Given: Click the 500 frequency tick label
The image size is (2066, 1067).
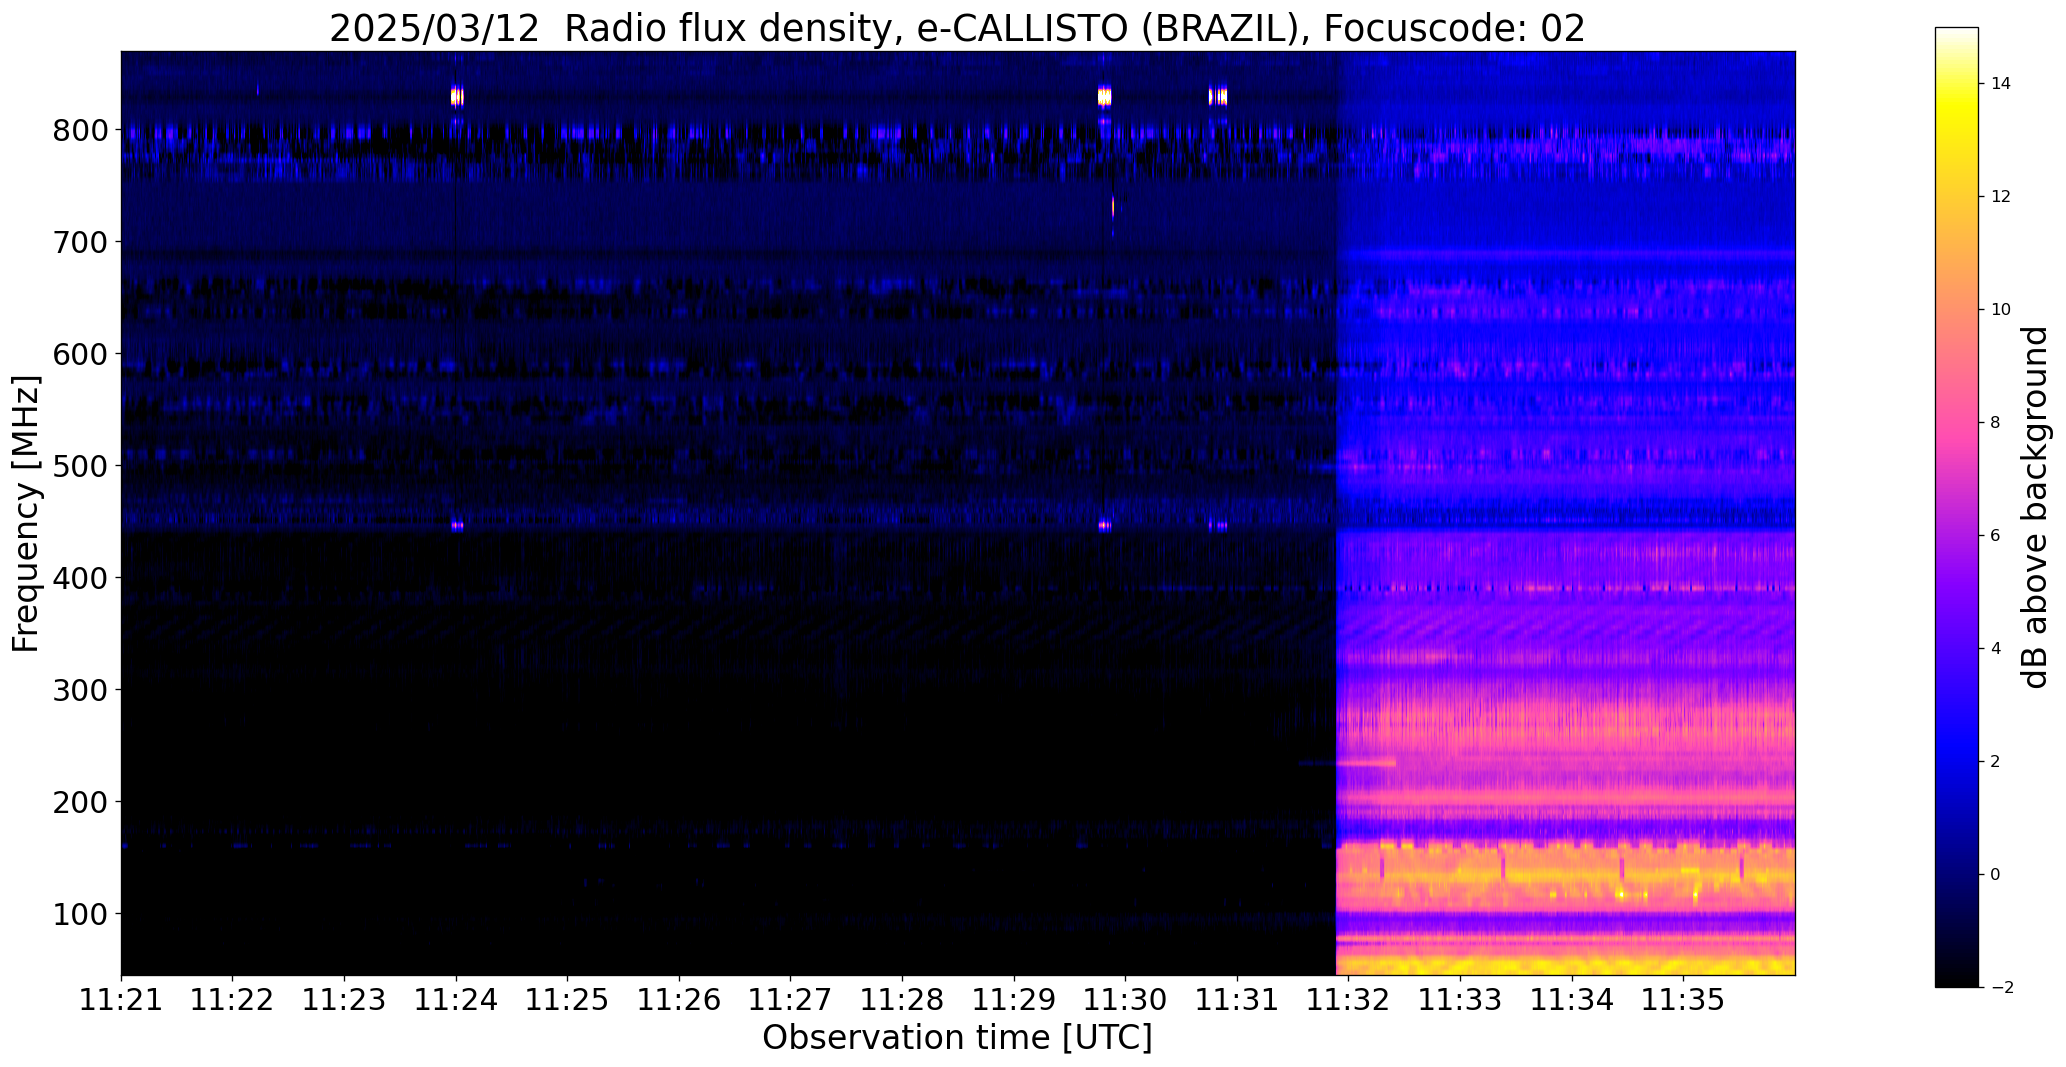Looking at the screenshot, I should tap(80, 466).
